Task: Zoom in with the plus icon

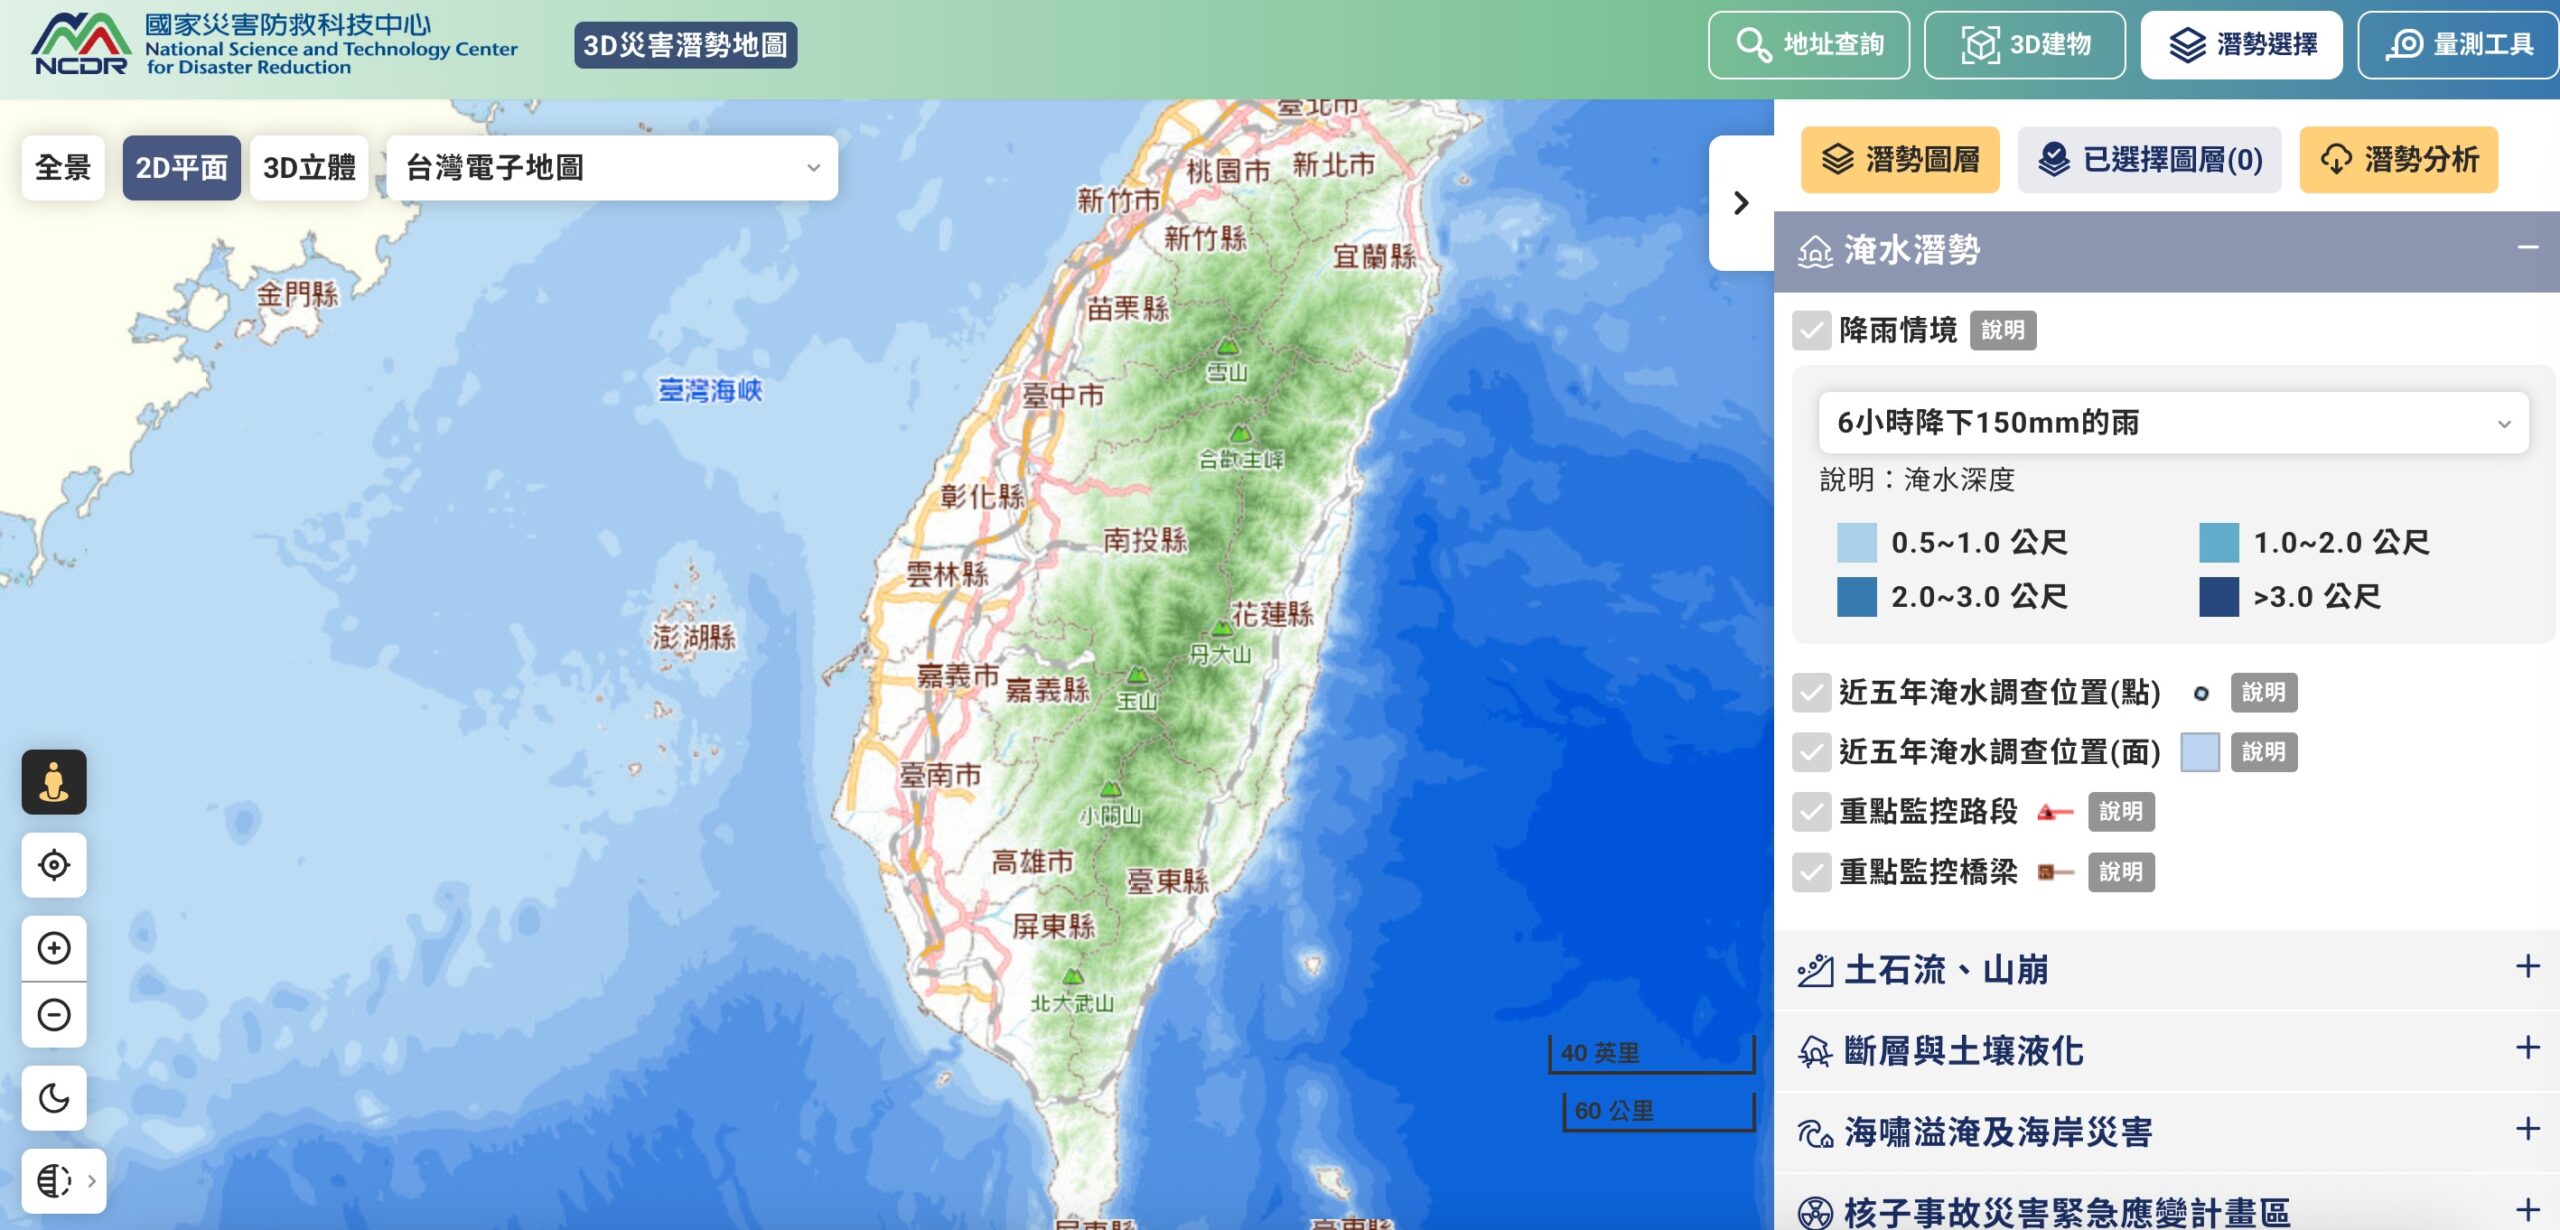Action: pyautogui.click(x=54, y=948)
